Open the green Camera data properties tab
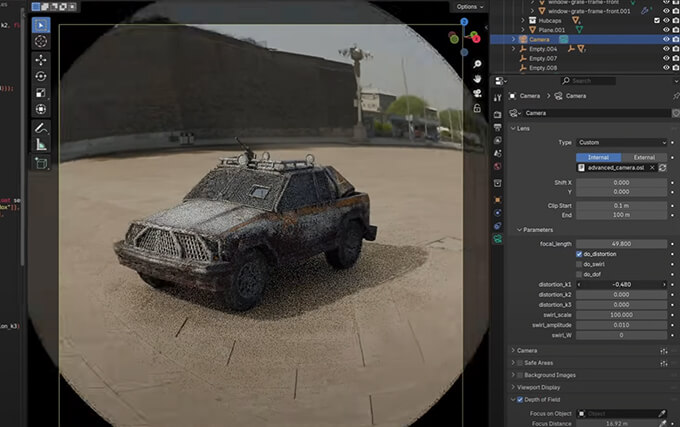The image size is (680, 427). click(x=497, y=239)
